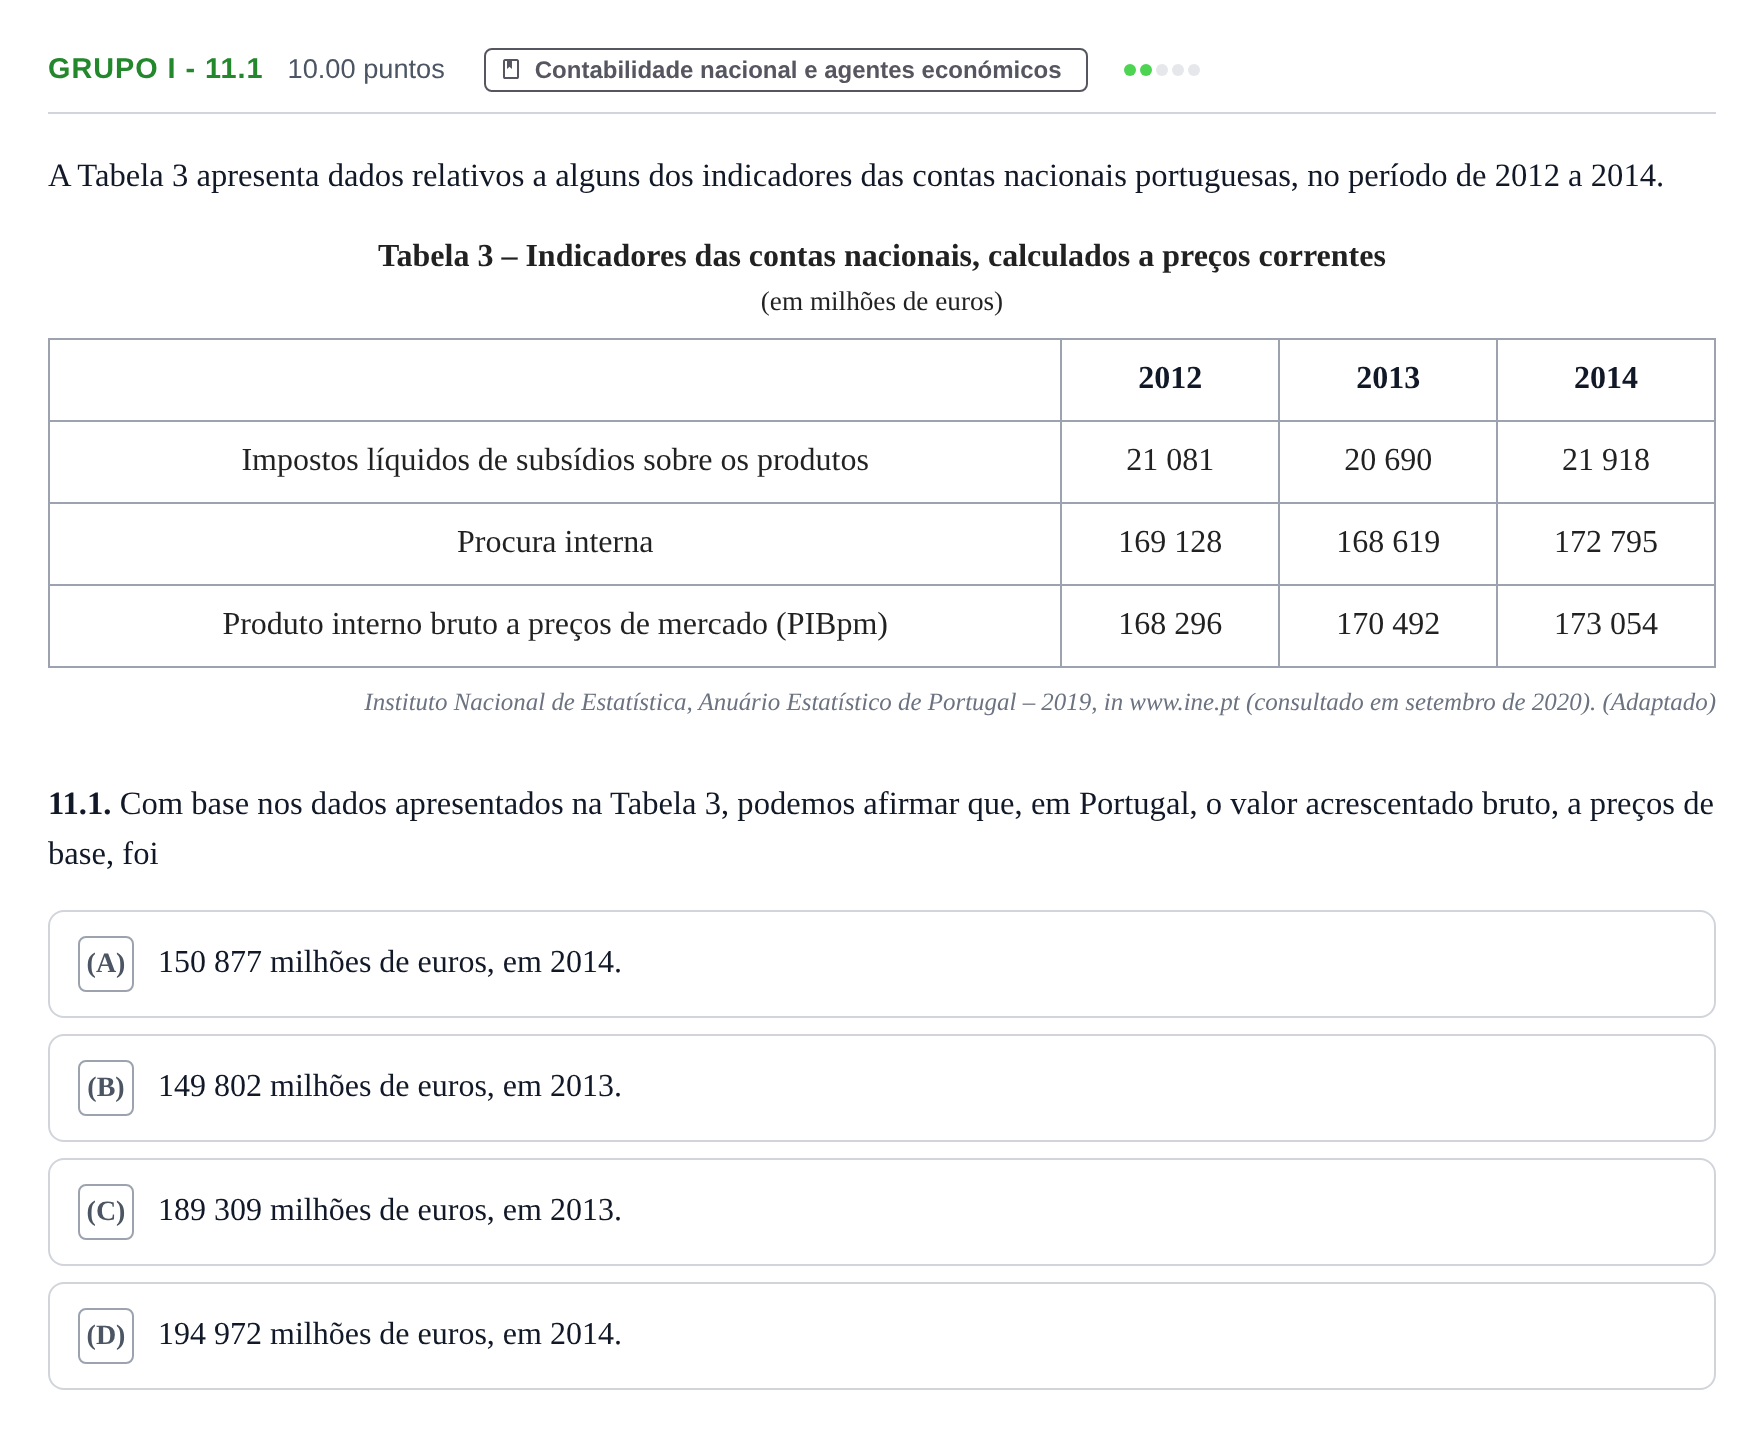This screenshot has height=1440, width=1764.
Task: Select the 2014 column header
Action: [x=1606, y=378]
